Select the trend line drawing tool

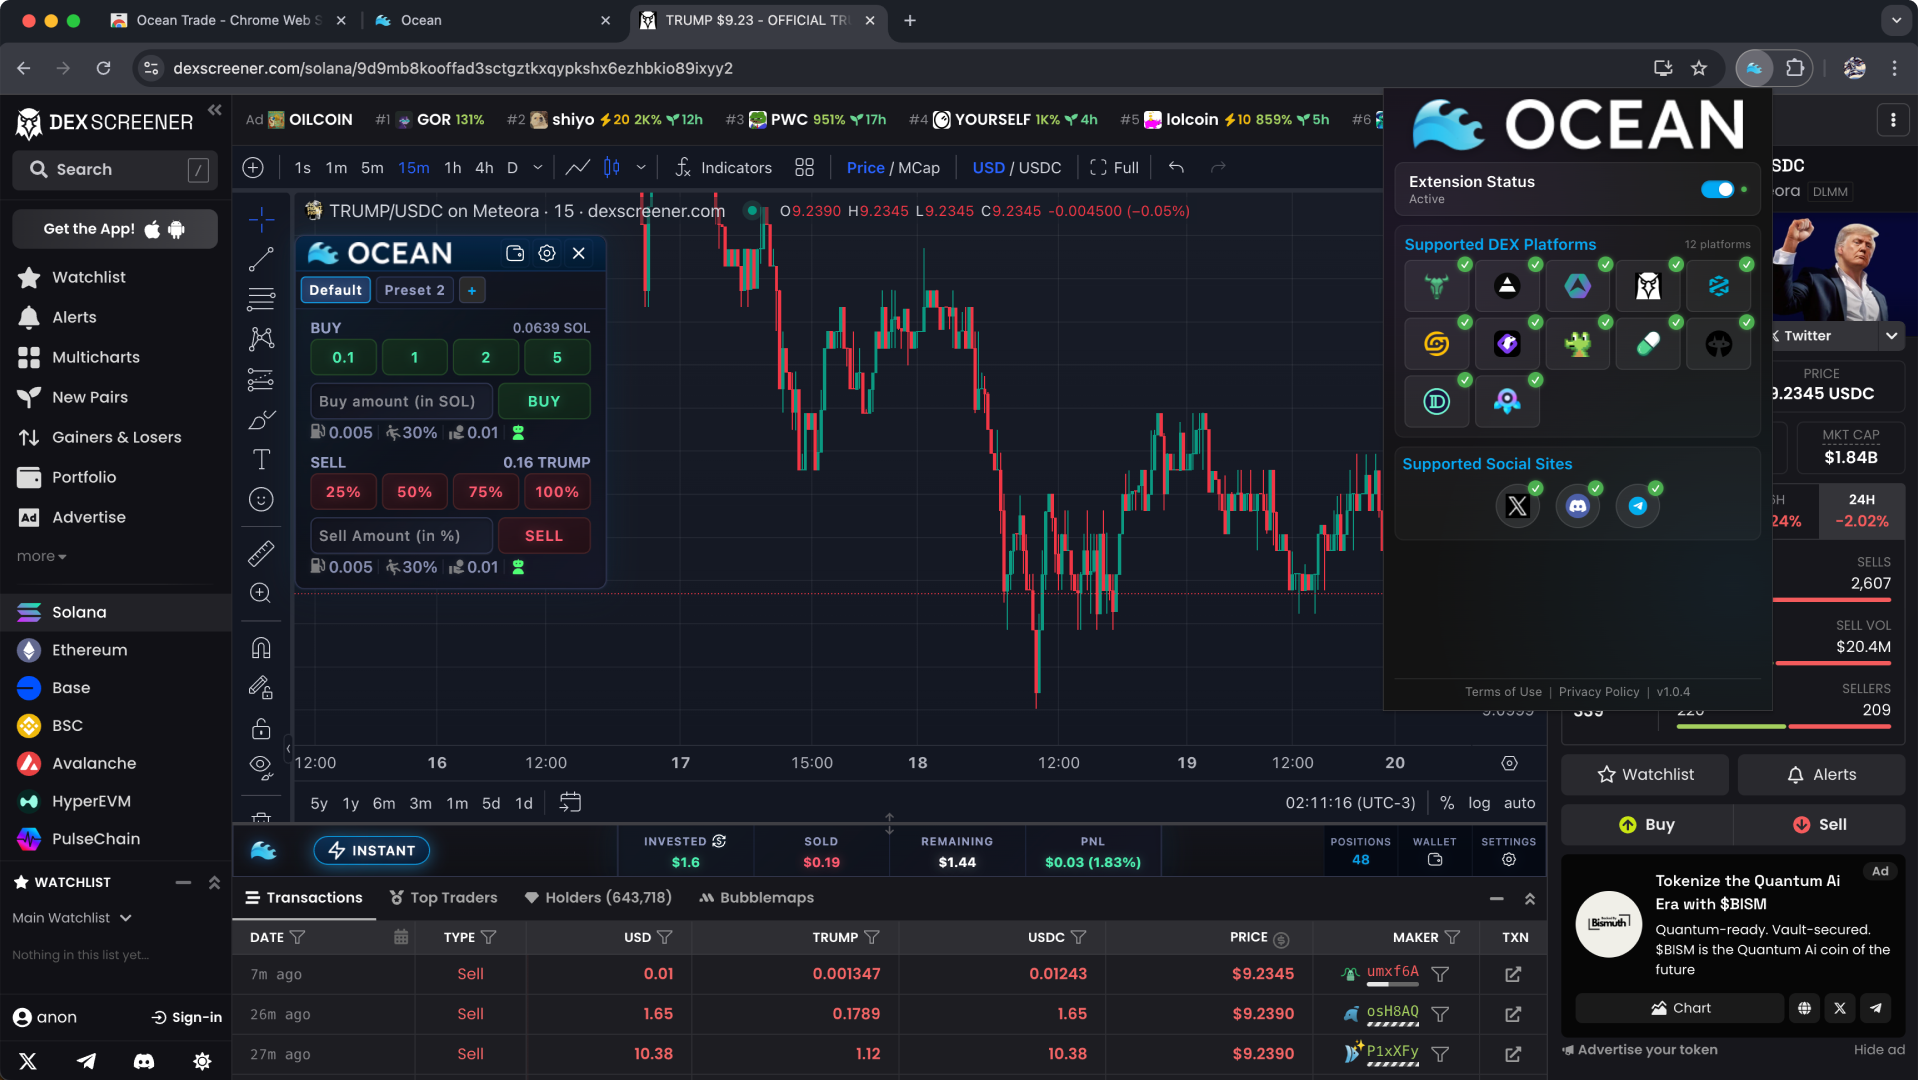click(x=261, y=259)
